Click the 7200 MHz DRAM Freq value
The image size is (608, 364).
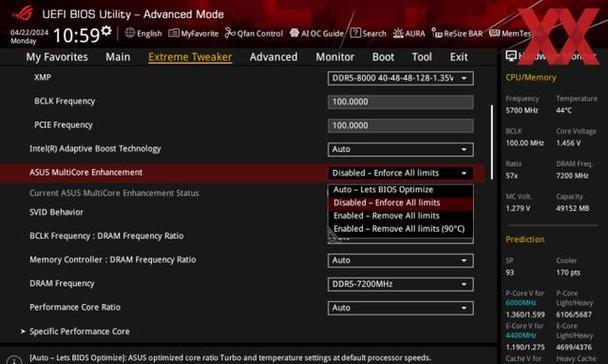point(572,176)
